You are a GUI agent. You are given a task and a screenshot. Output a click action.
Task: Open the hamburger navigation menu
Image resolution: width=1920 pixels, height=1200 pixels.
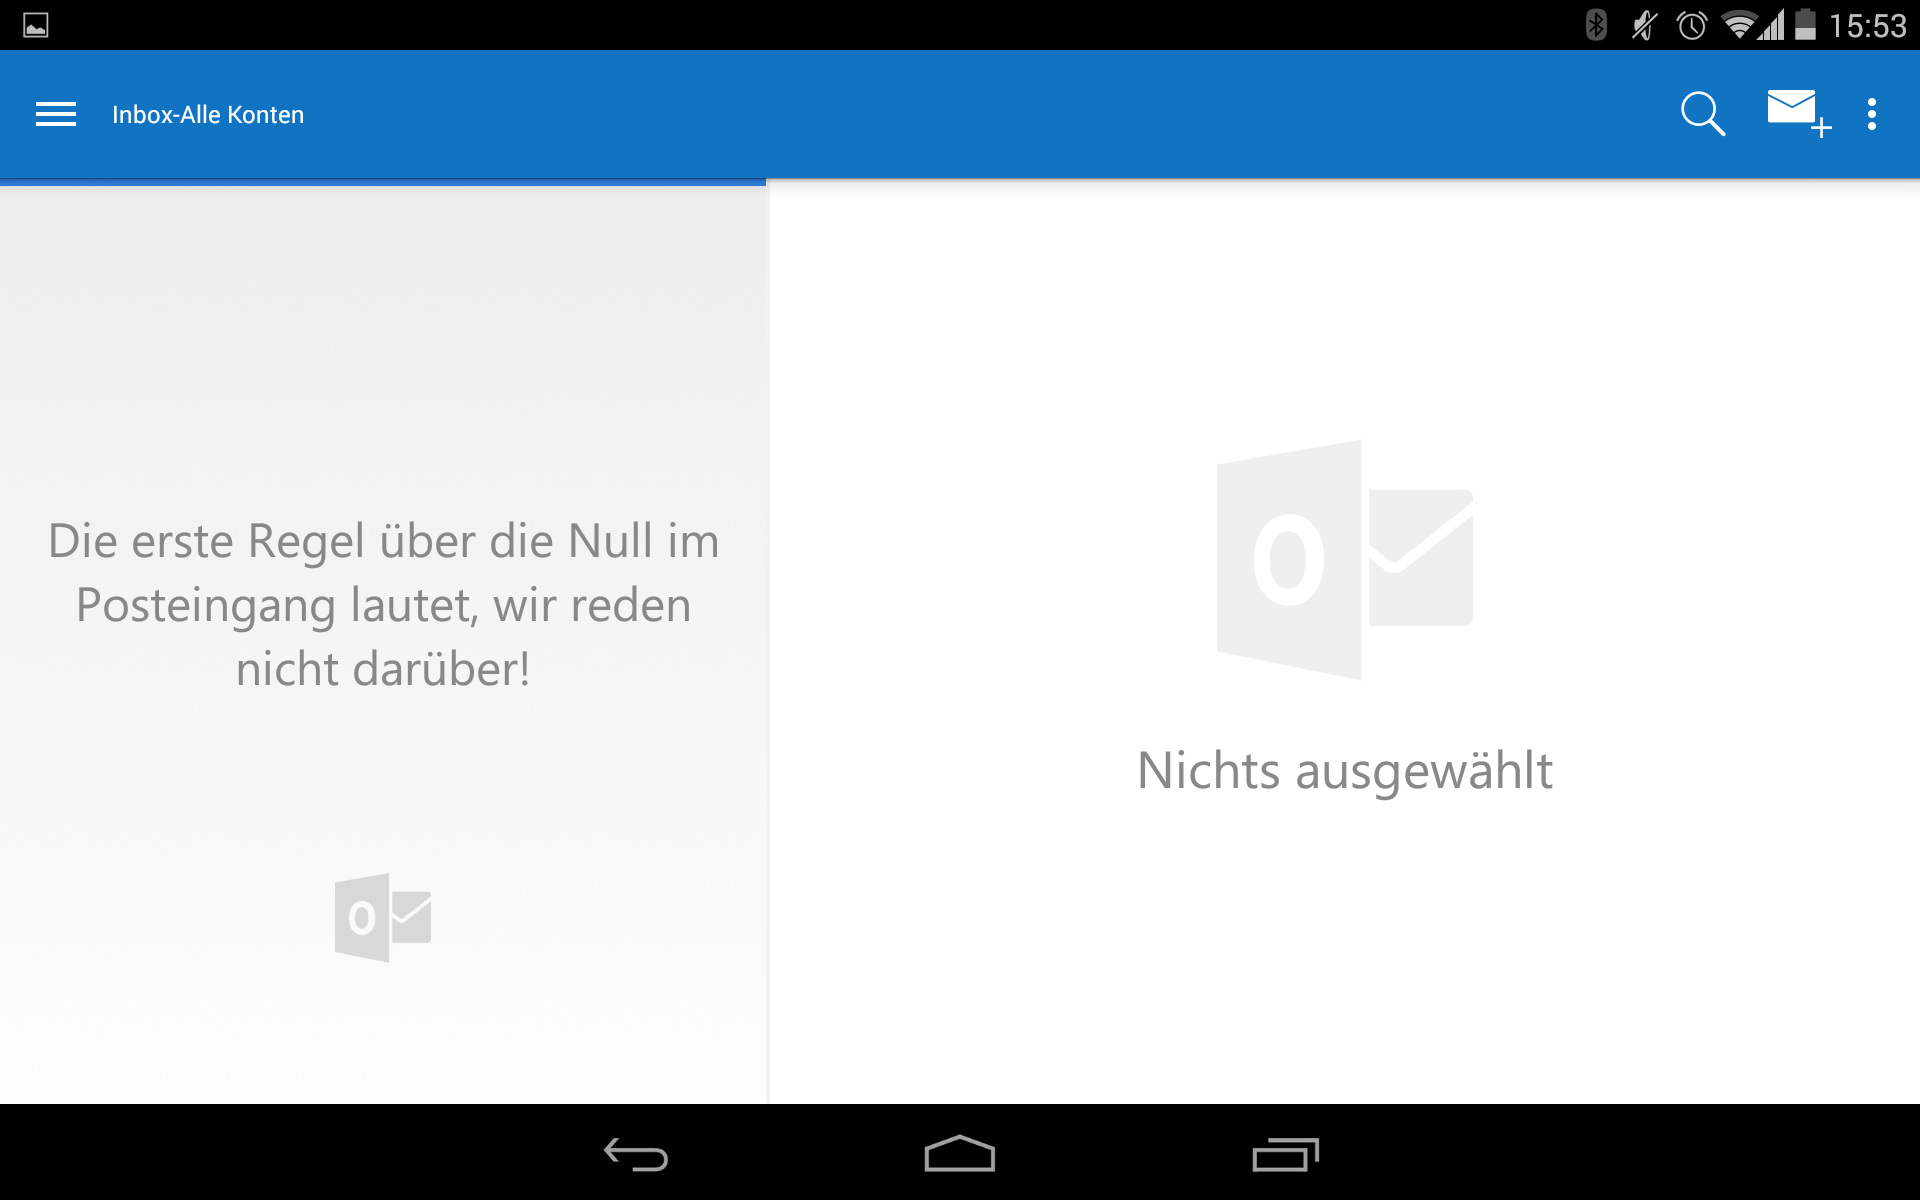[56, 114]
